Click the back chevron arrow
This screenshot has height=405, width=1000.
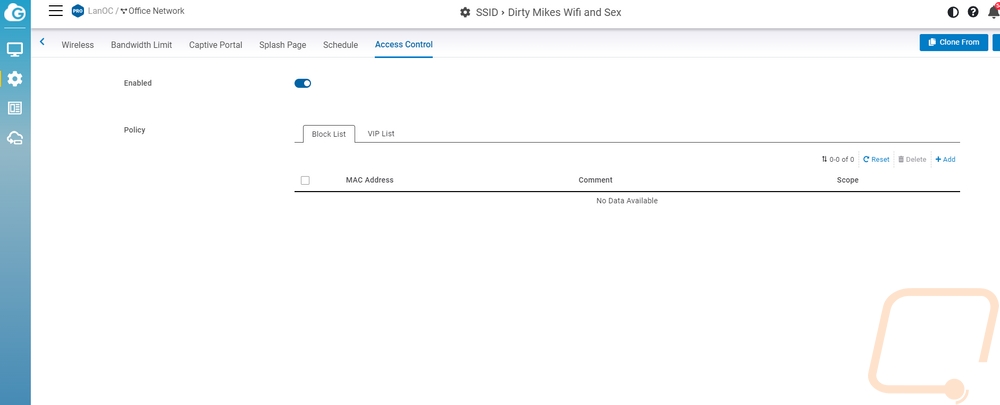[42, 42]
